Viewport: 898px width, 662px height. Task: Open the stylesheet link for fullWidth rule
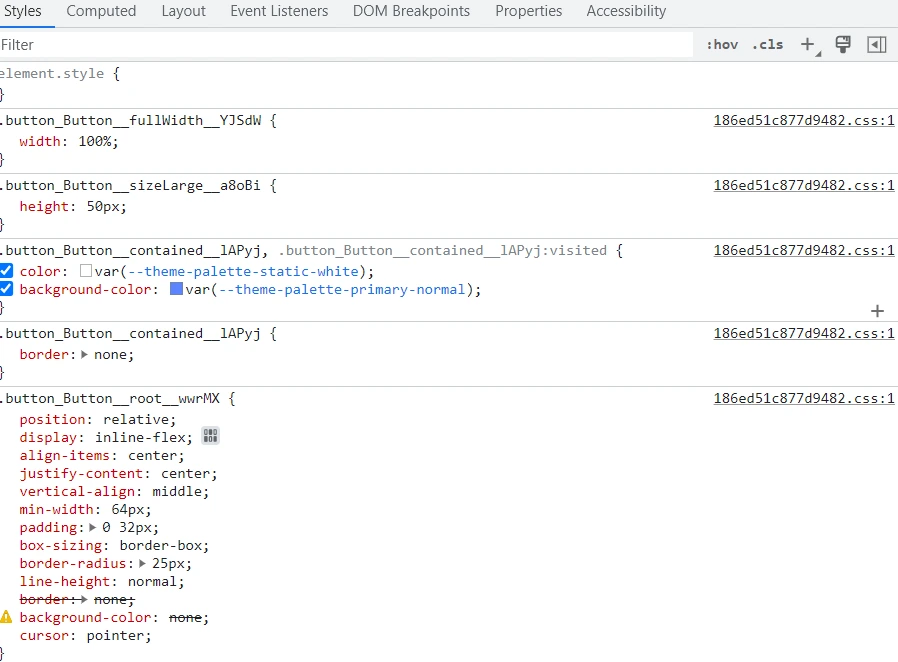tap(804, 120)
